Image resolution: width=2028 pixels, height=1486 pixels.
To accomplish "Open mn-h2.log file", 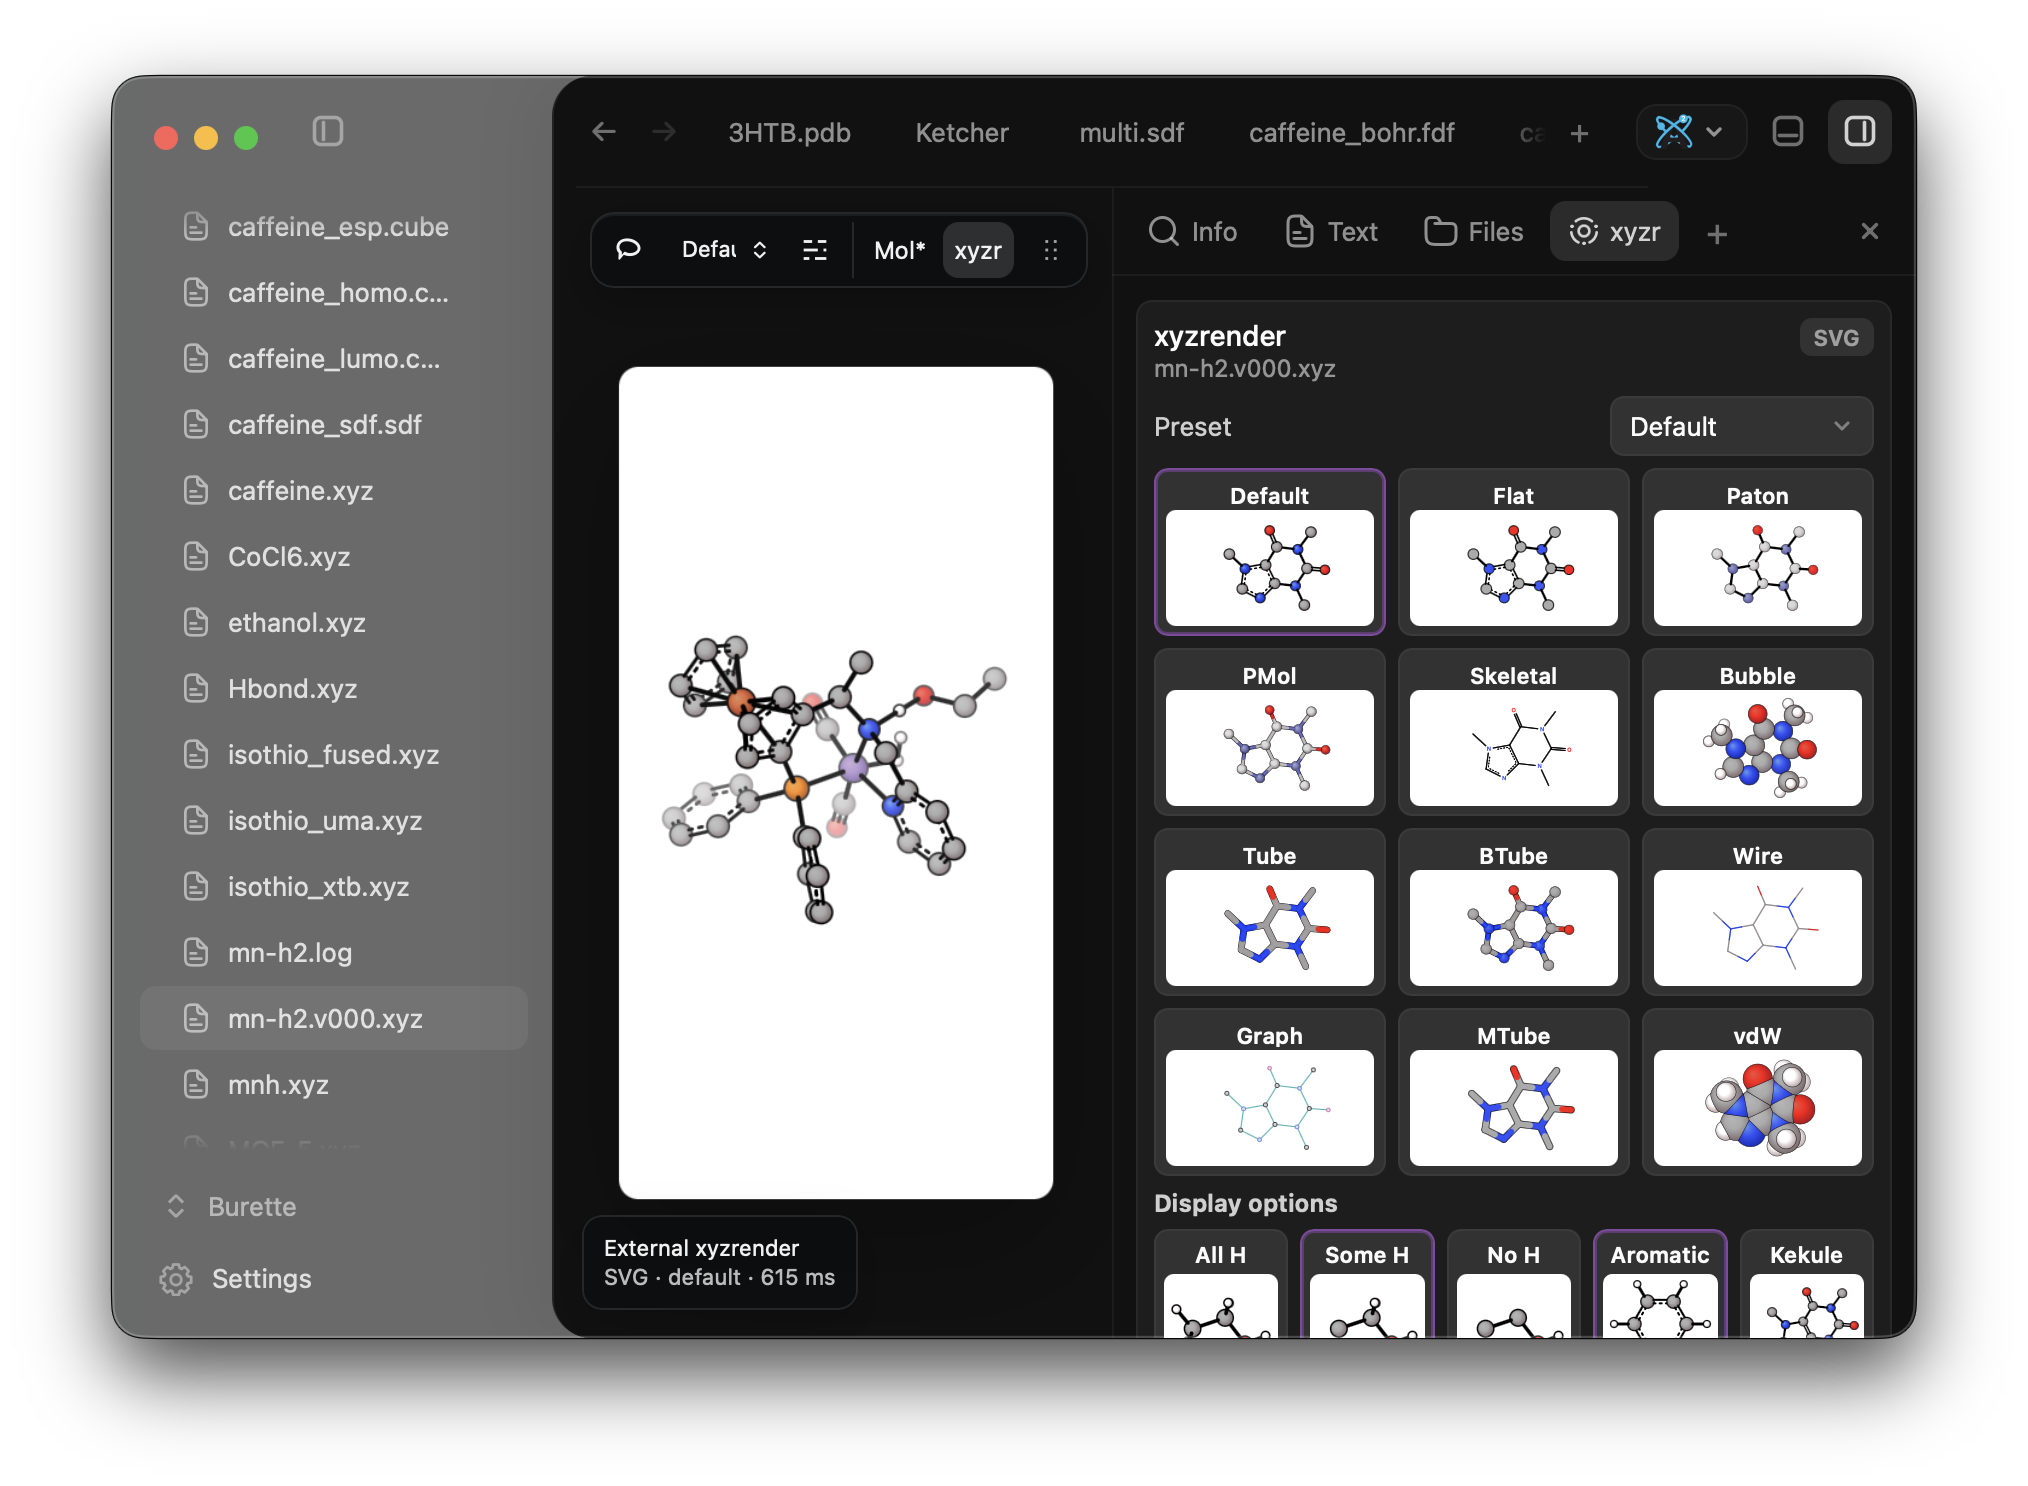I will coord(333,953).
